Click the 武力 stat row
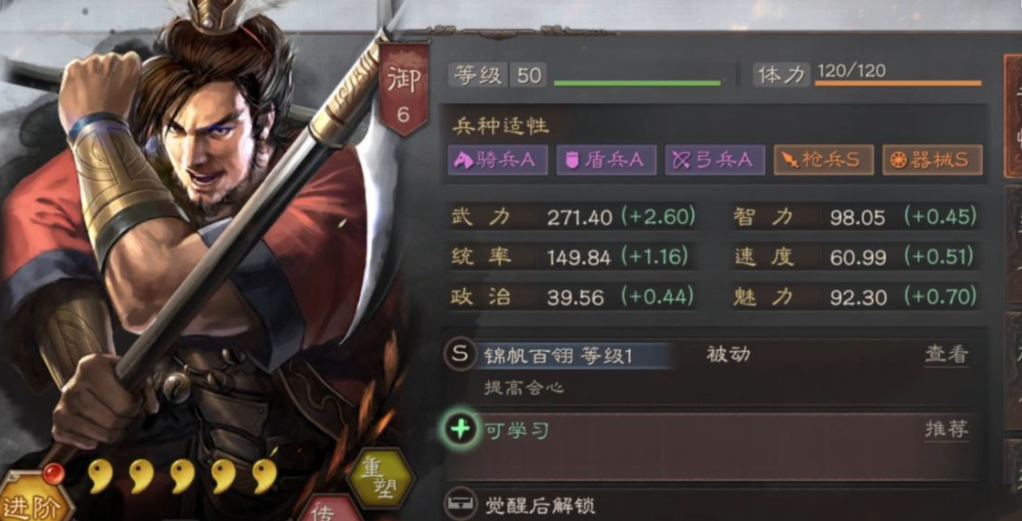Viewport: 1022px width, 521px height. [x=572, y=216]
